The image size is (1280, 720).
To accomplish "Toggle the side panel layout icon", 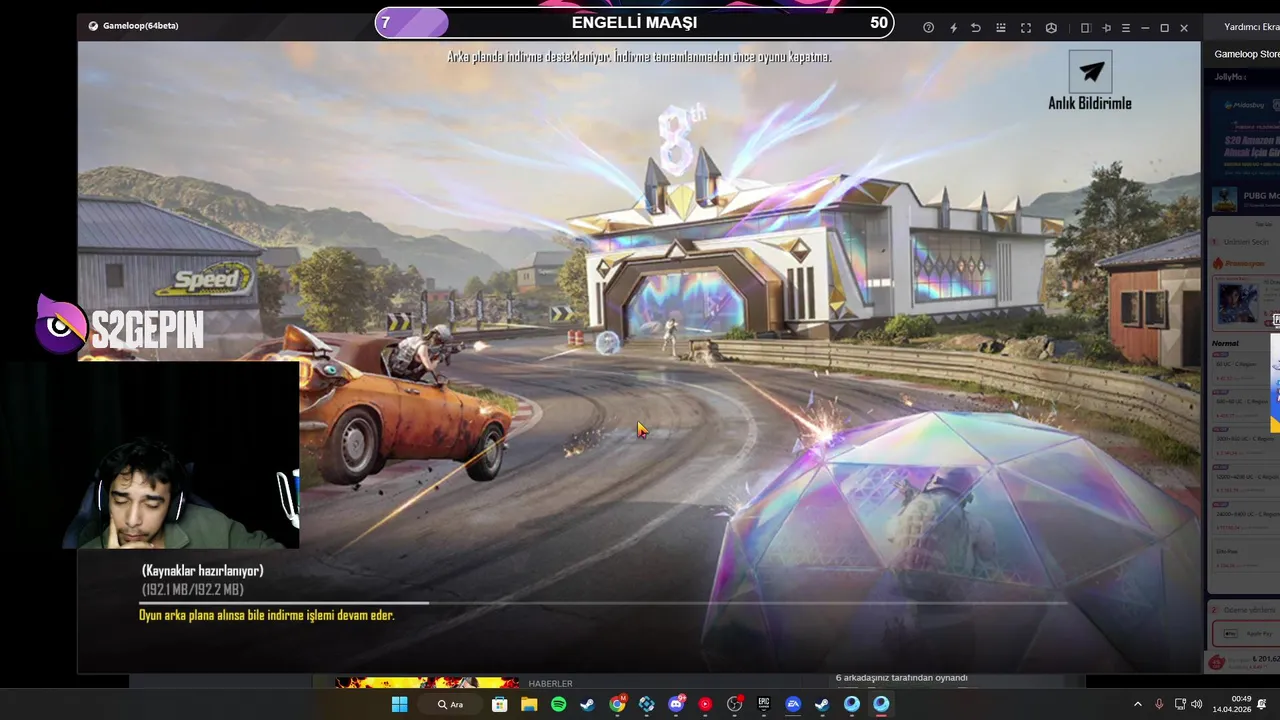I will point(1085,28).
